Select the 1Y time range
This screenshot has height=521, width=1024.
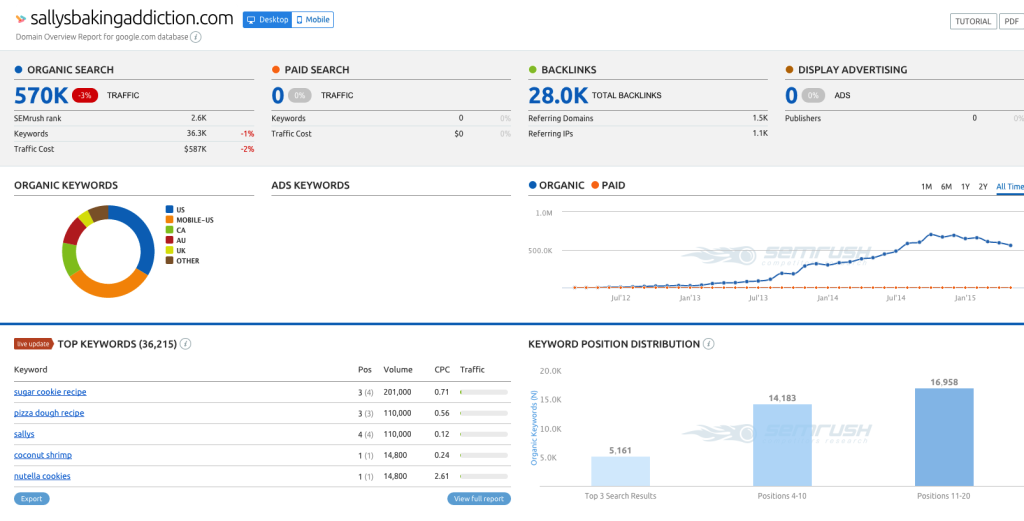coord(965,187)
